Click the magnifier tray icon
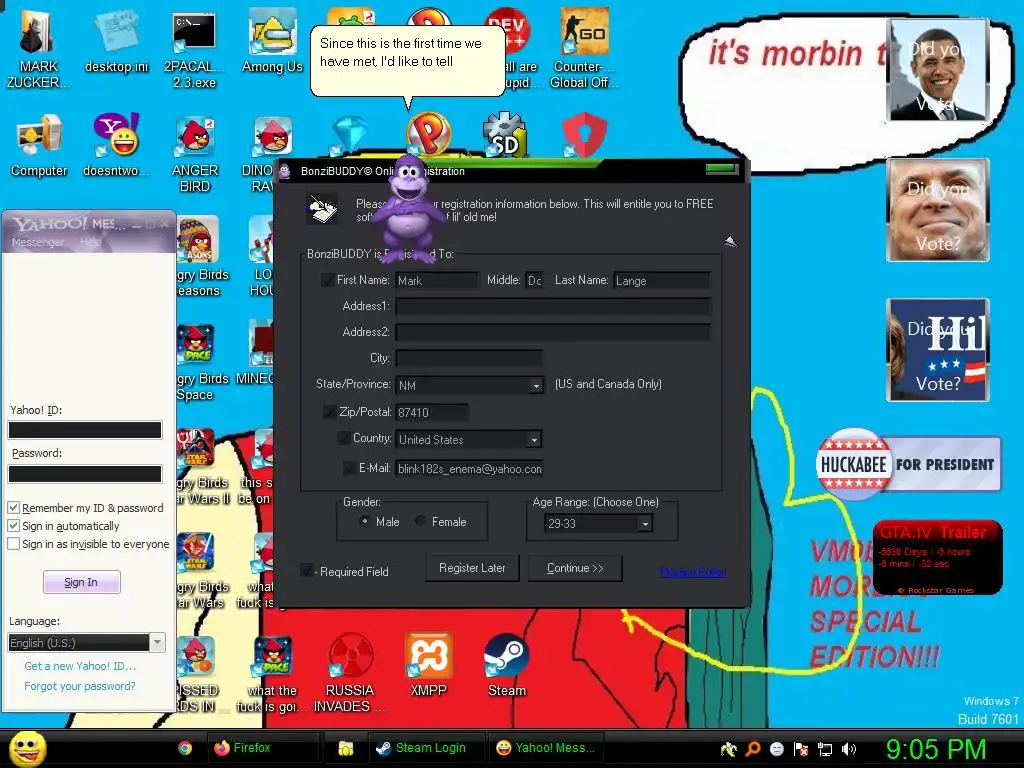This screenshot has height=768, width=1024. click(x=753, y=749)
